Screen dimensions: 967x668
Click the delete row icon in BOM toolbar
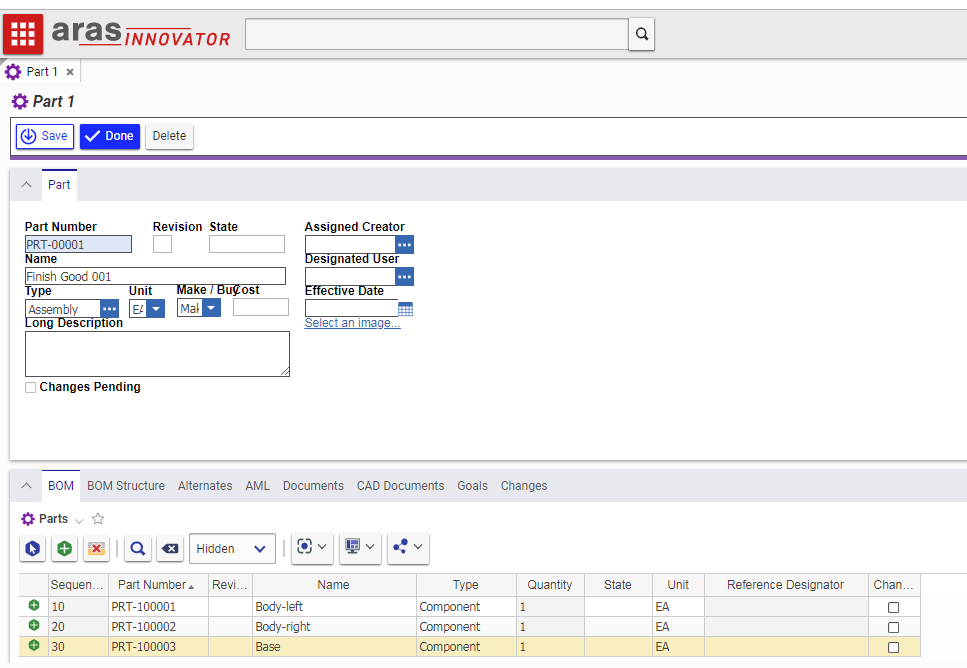pyautogui.click(x=96, y=548)
